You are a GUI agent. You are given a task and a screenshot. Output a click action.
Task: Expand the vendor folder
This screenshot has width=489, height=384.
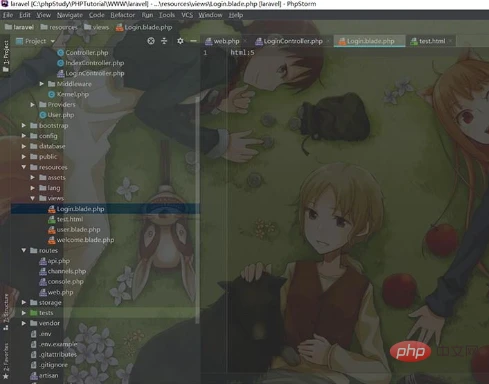24,323
